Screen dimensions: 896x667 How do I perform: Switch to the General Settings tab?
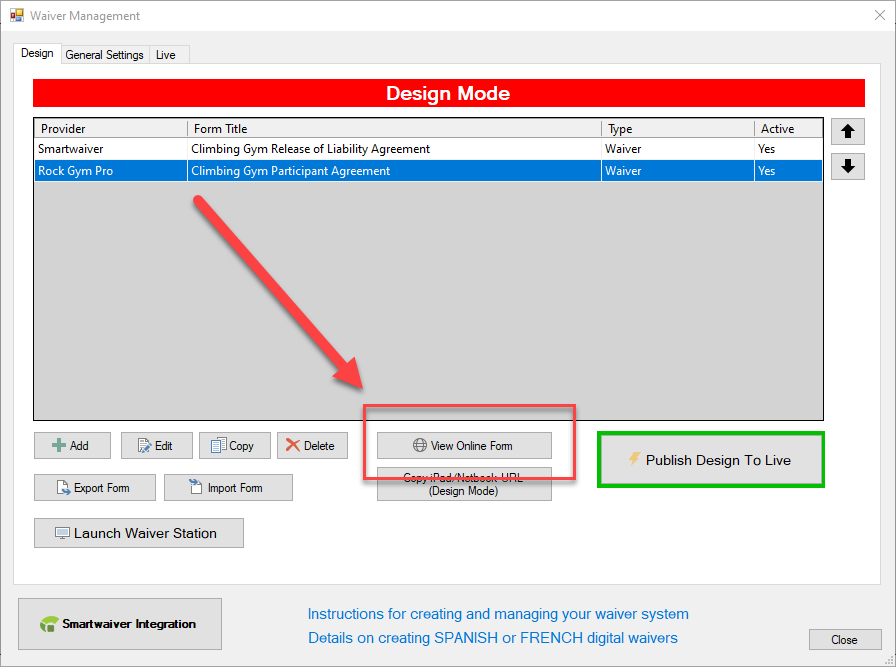click(x=105, y=55)
